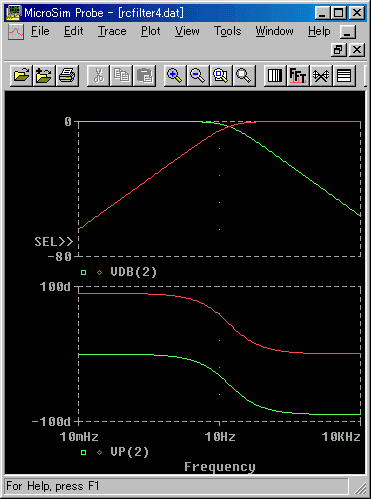This screenshot has height=499, width=371.
Task: Select the Zoom Area magnifier icon
Action: (221, 76)
